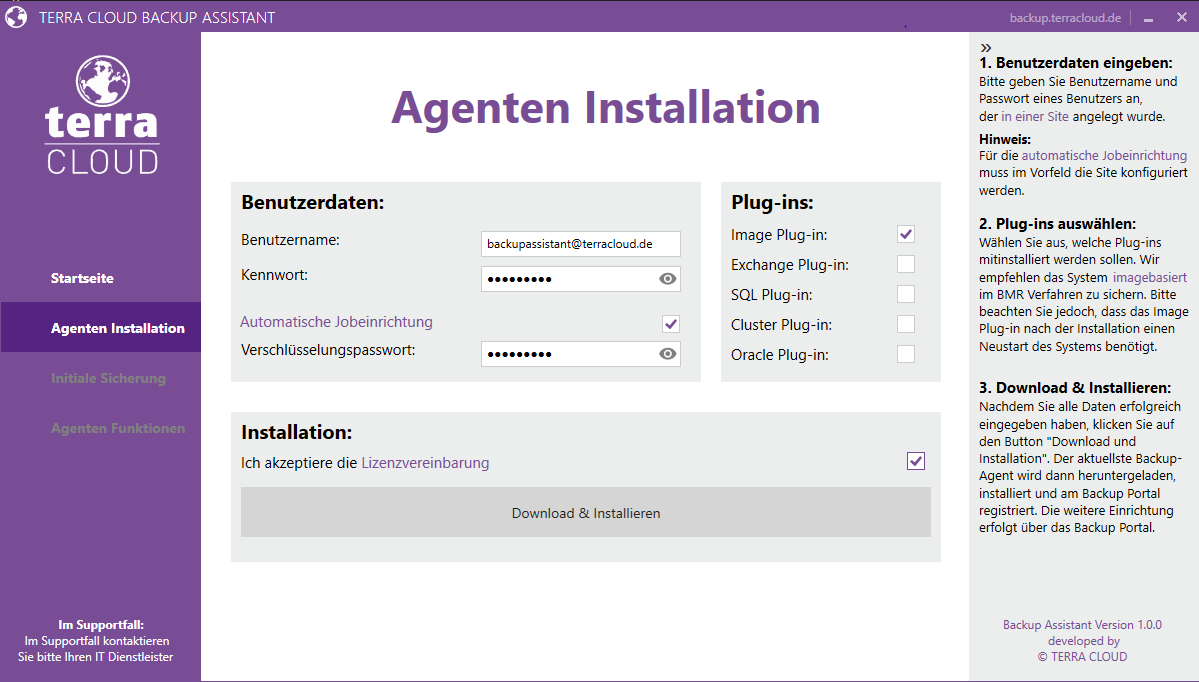Minimize the Backup Assistant window

(1149, 18)
